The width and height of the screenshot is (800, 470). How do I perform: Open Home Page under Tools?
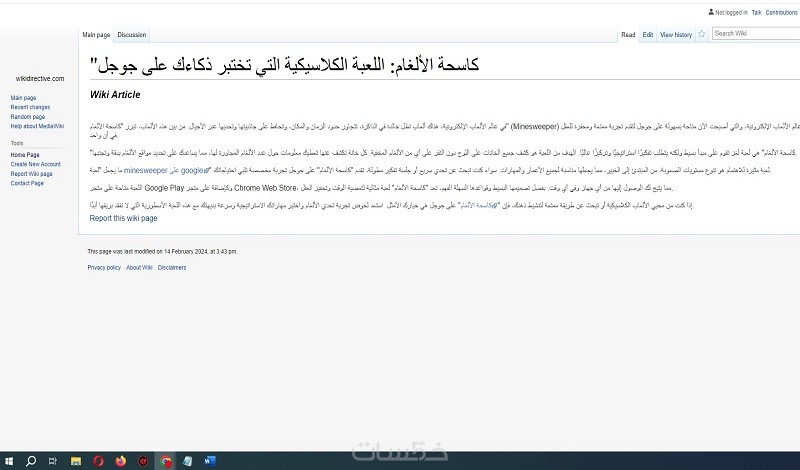(25, 155)
